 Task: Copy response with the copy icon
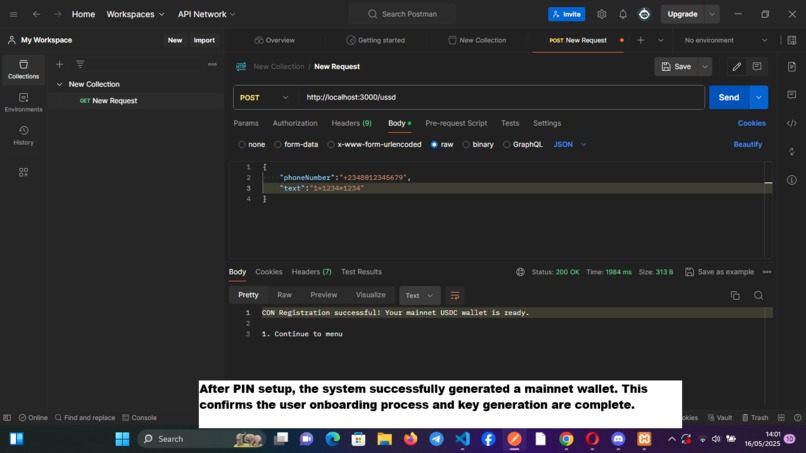tap(735, 296)
